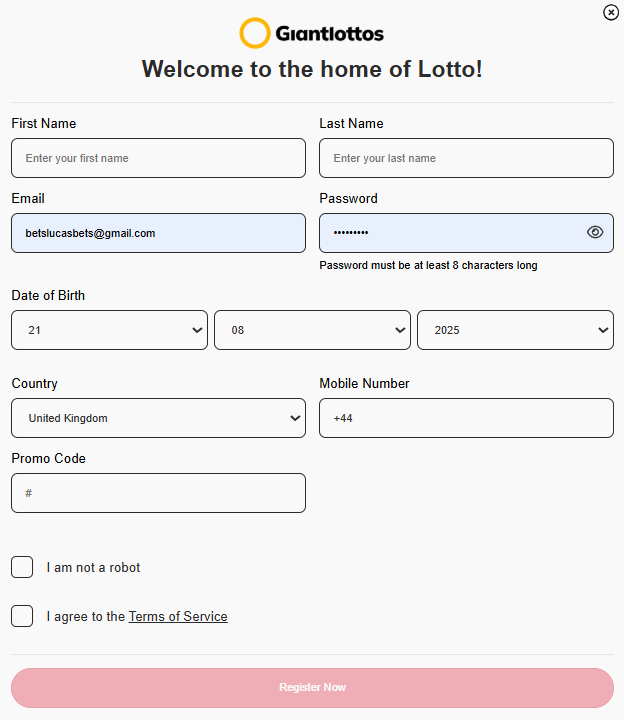Click into the Last Name field
This screenshot has height=720, width=624.
click(466, 158)
